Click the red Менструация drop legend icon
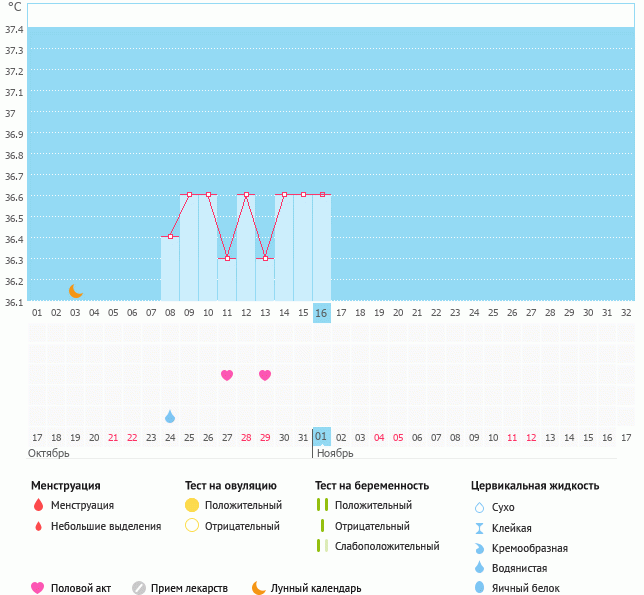This screenshot has height=595, width=644. point(38,506)
